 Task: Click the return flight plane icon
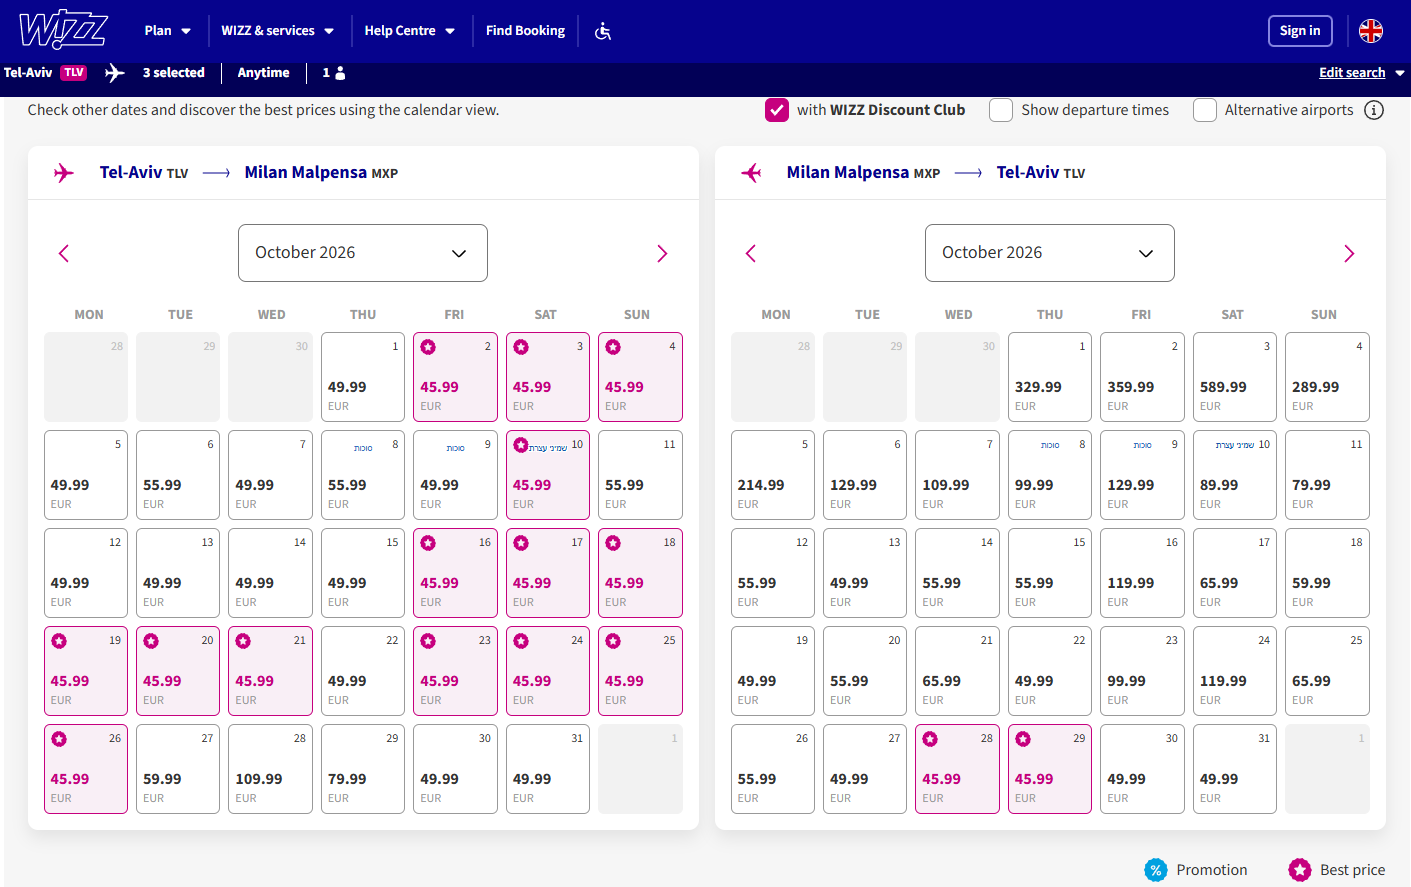[751, 173]
